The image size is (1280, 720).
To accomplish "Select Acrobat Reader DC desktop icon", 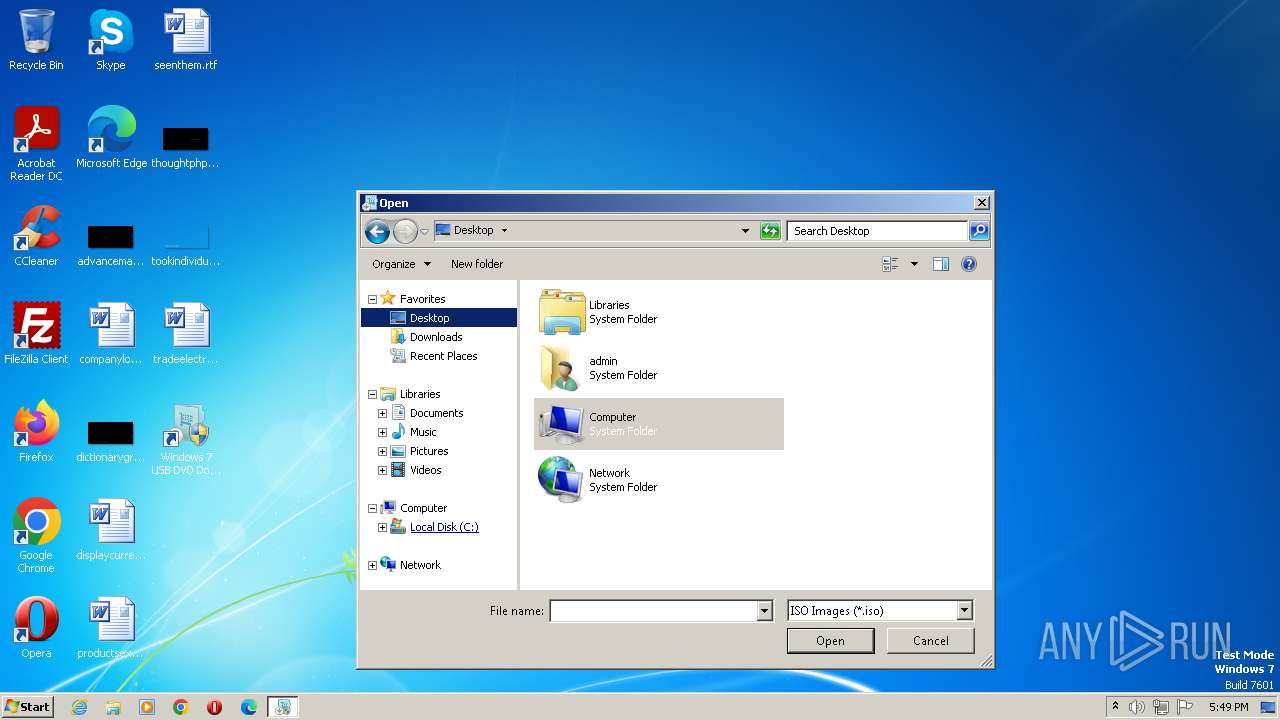I will pyautogui.click(x=36, y=144).
